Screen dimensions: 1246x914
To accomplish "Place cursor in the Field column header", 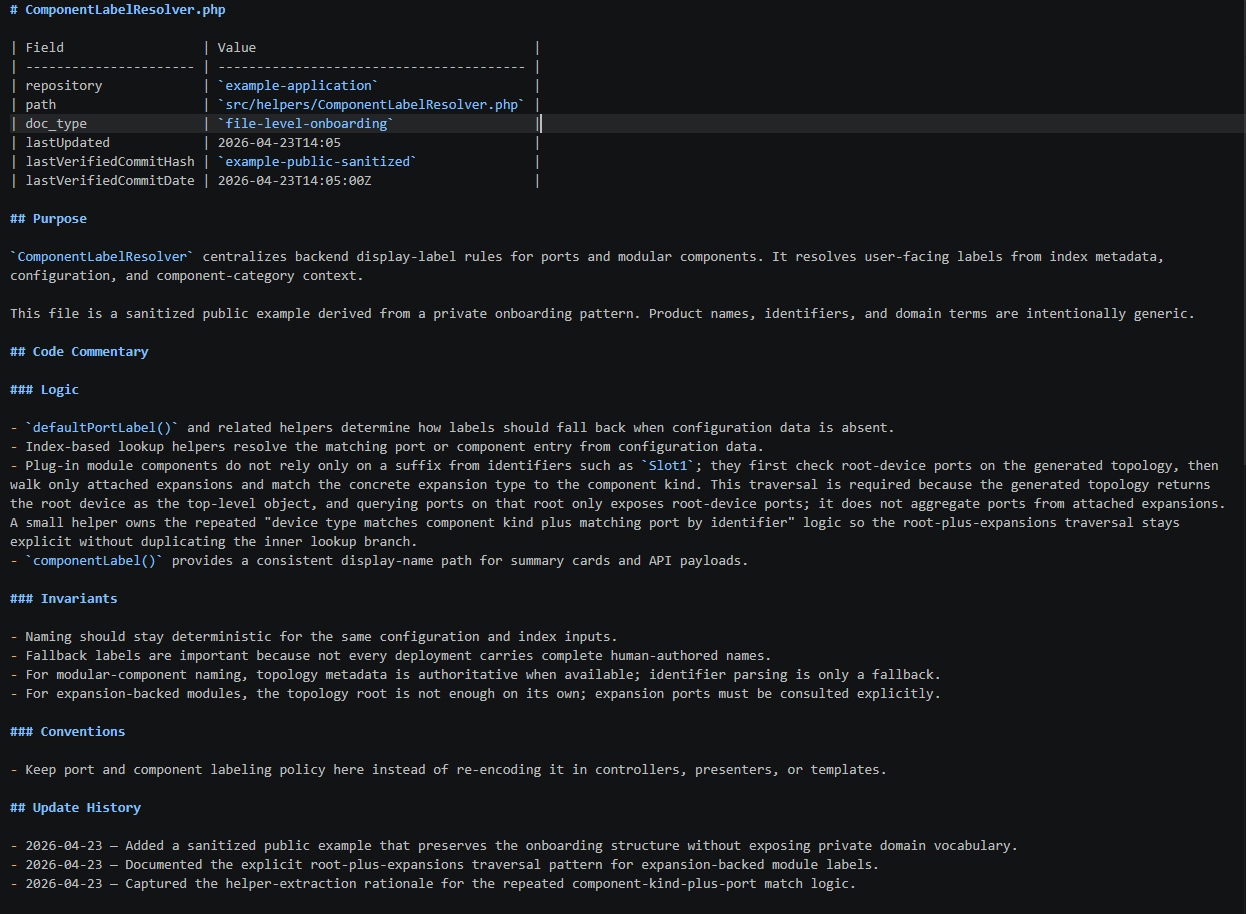I will coord(44,47).
